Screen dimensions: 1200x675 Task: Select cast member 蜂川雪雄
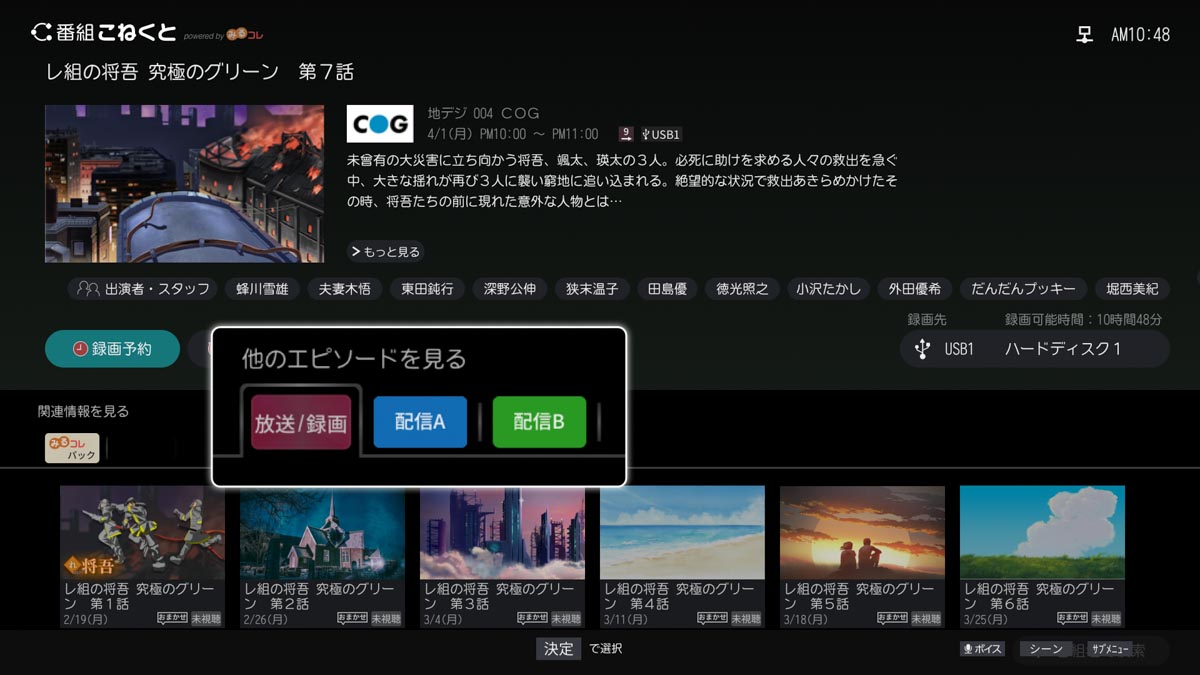pyautogui.click(x=262, y=289)
